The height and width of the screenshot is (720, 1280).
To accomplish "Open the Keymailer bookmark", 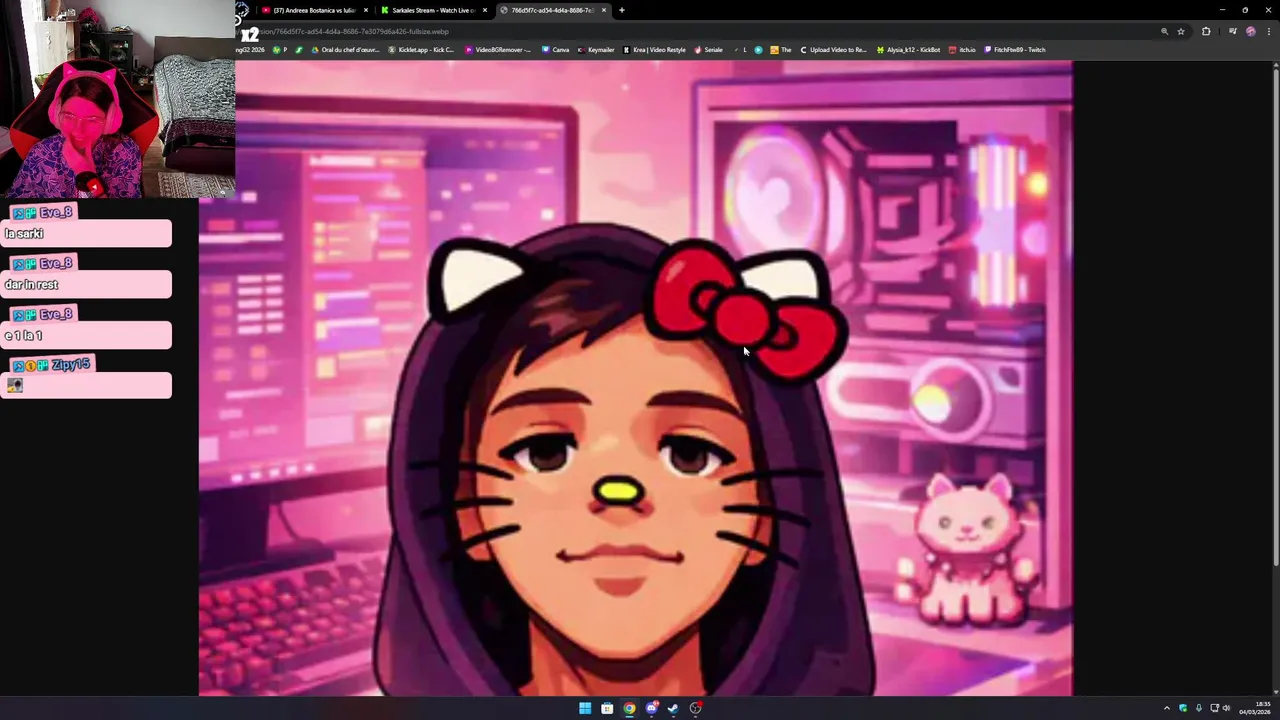I will click(x=596, y=49).
